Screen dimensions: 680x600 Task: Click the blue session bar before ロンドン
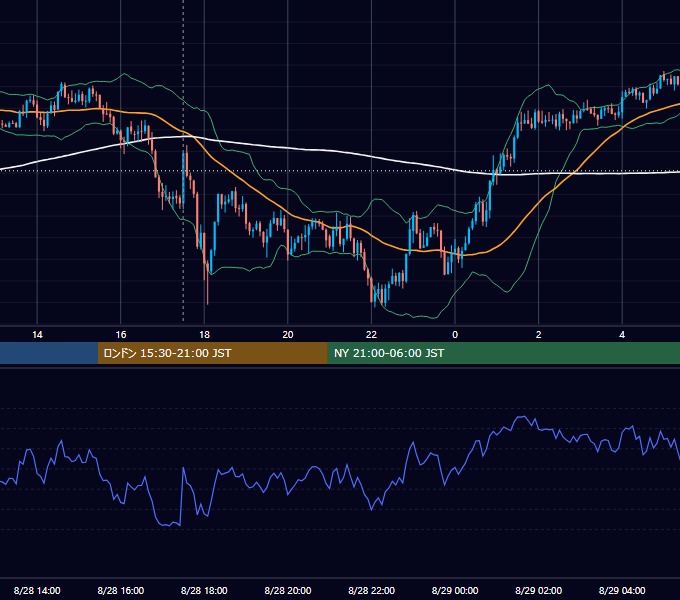49,353
